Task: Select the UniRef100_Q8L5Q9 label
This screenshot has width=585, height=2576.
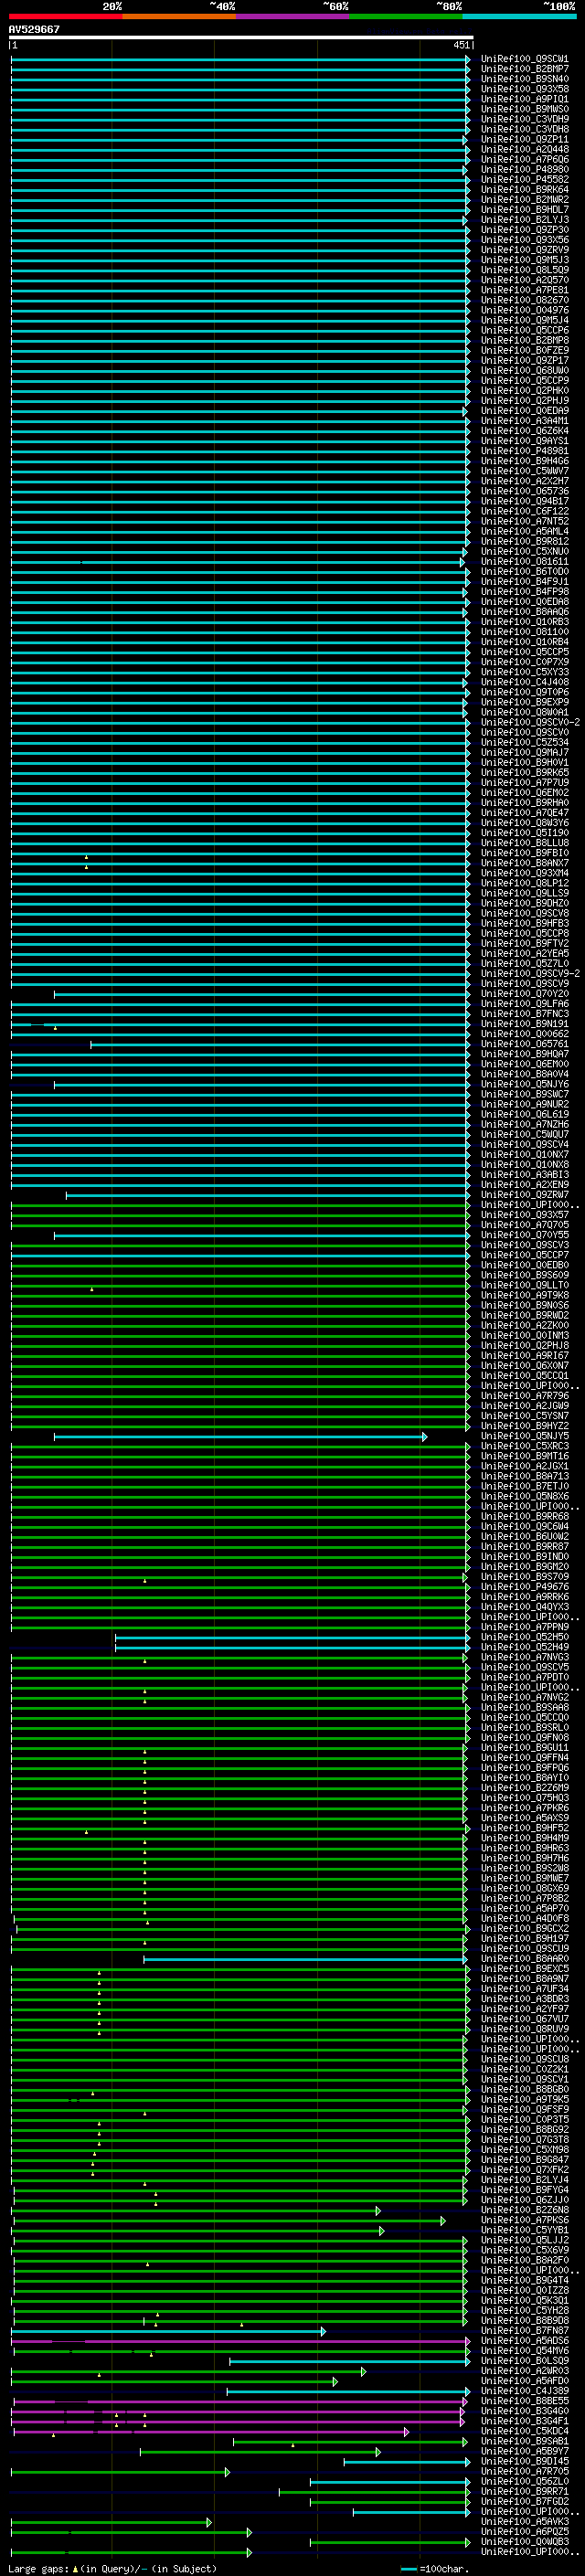Action: (524, 270)
